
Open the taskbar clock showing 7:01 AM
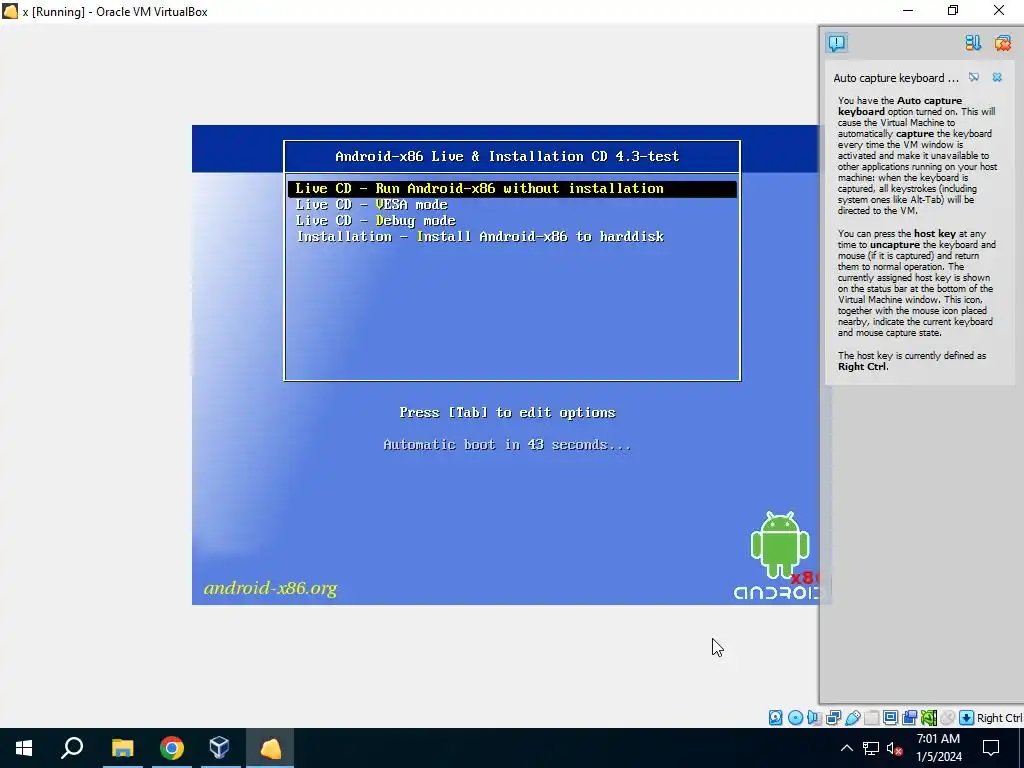click(x=938, y=748)
